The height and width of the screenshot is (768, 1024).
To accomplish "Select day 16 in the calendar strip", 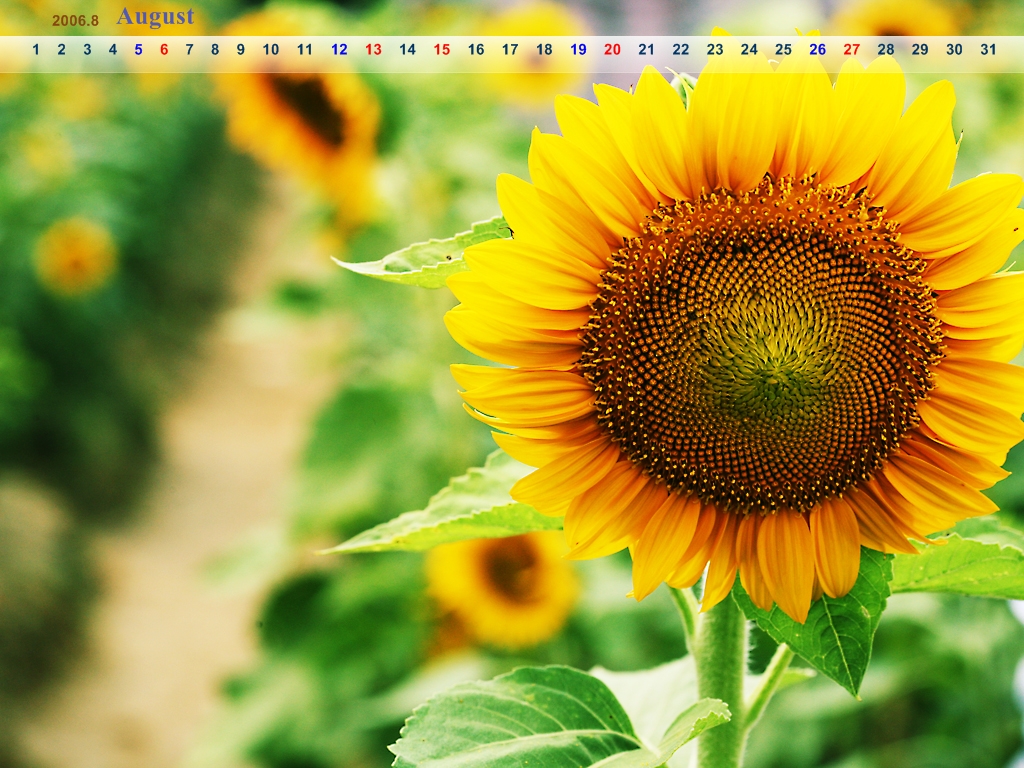I will 476,49.
